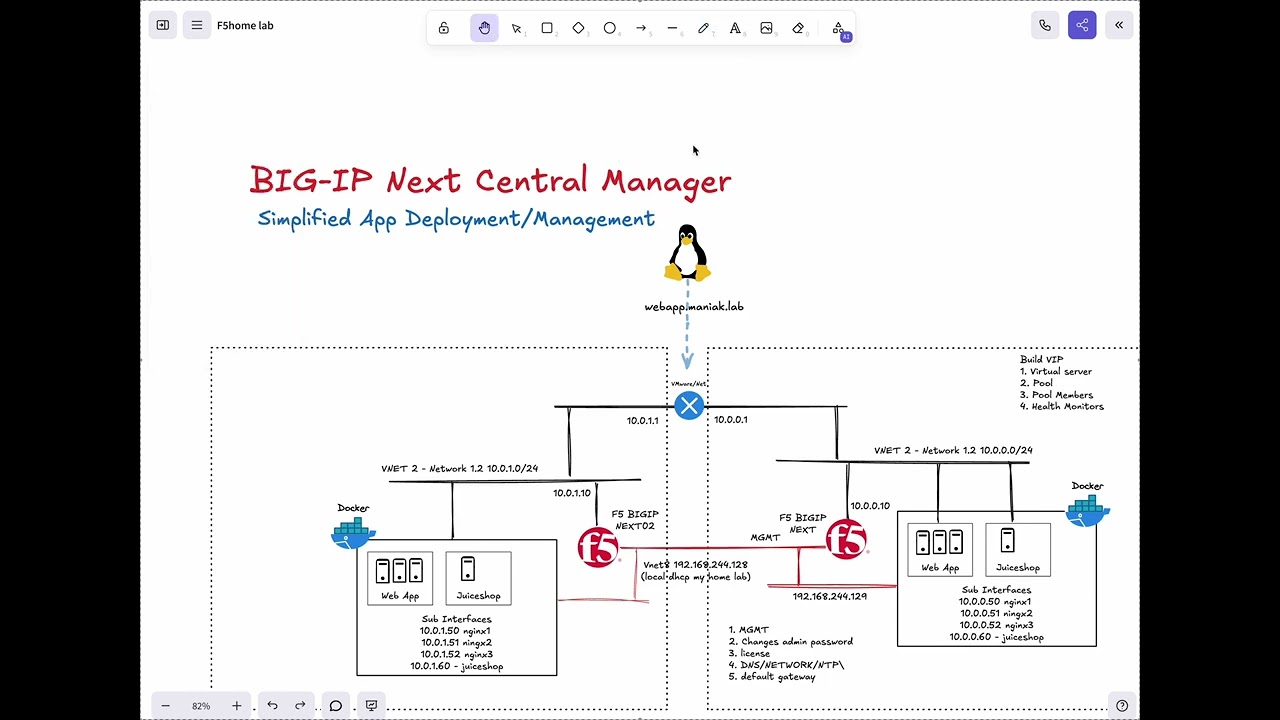Click the Linux penguin image
The width and height of the screenshot is (1280, 720).
[687, 253]
